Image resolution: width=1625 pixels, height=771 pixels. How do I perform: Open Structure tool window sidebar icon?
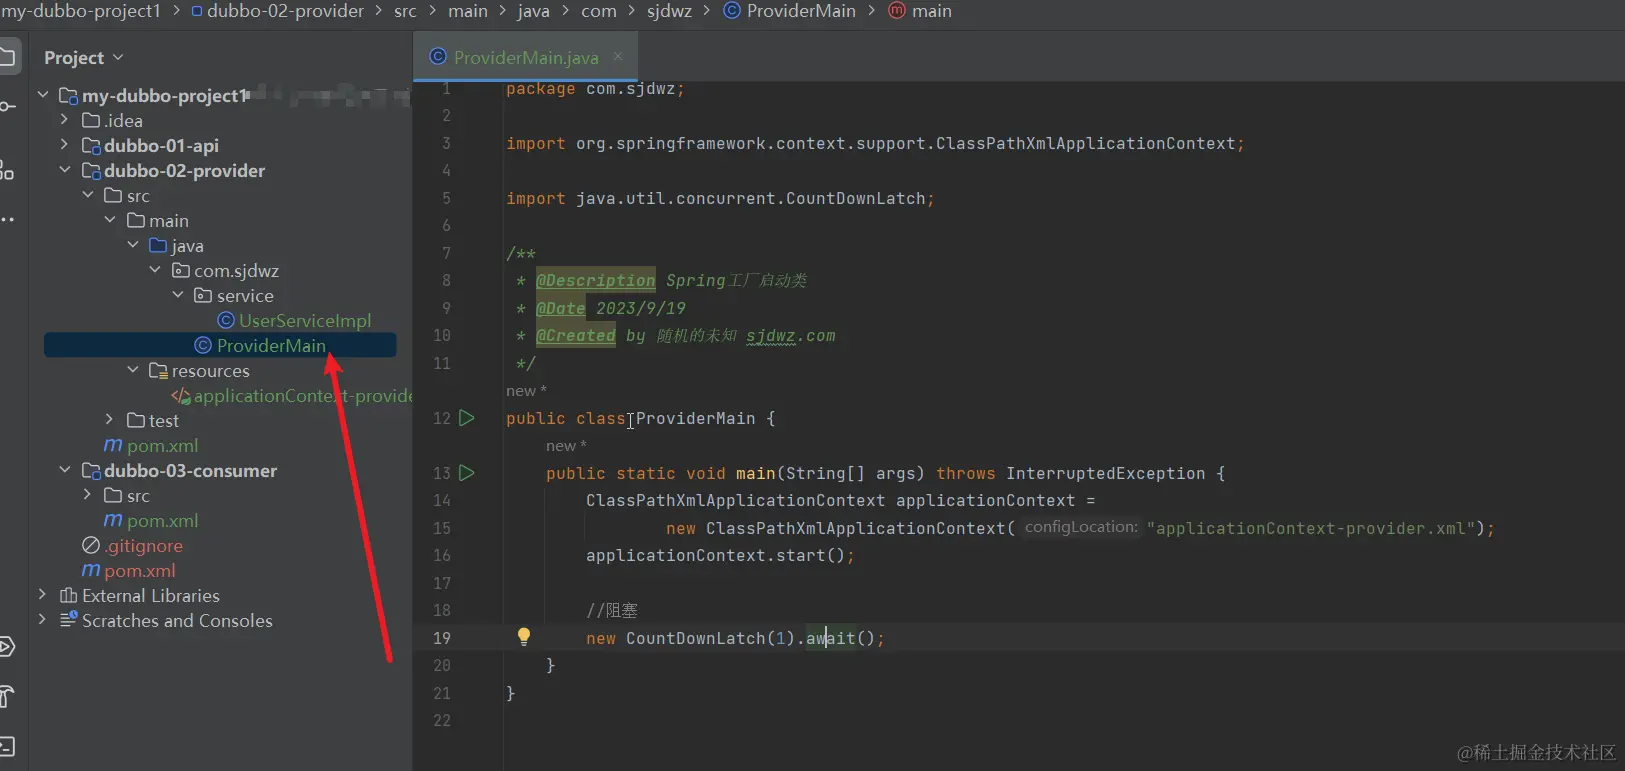[x=7, y=170]
